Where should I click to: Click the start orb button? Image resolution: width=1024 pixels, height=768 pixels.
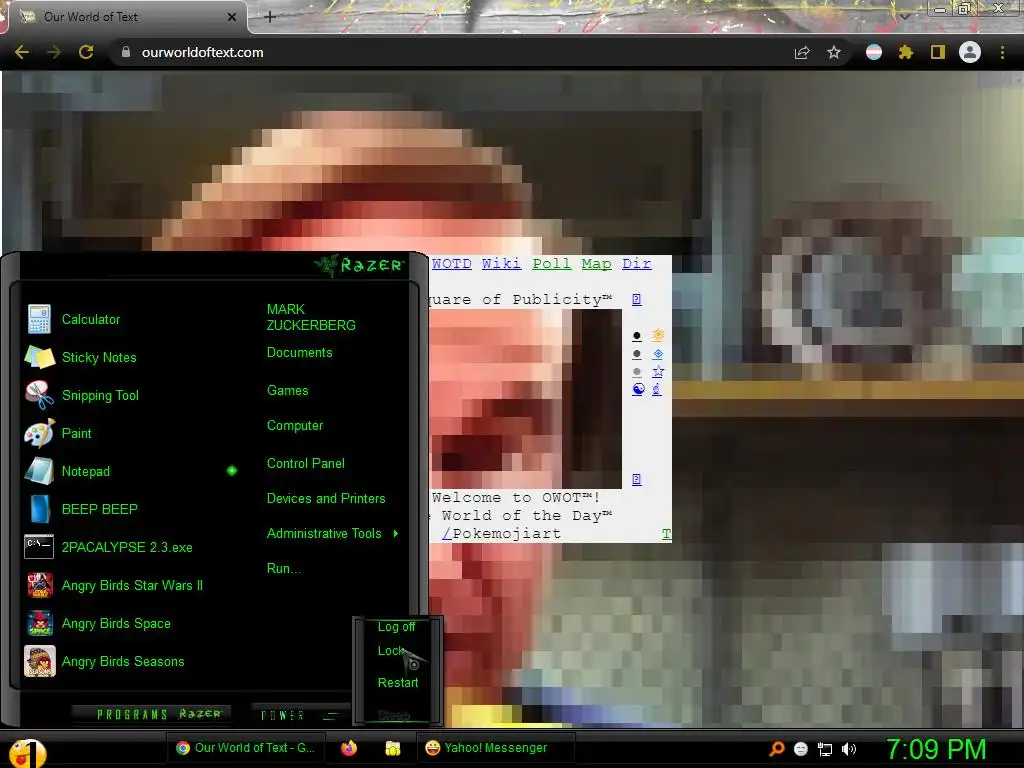click(26, 752)
